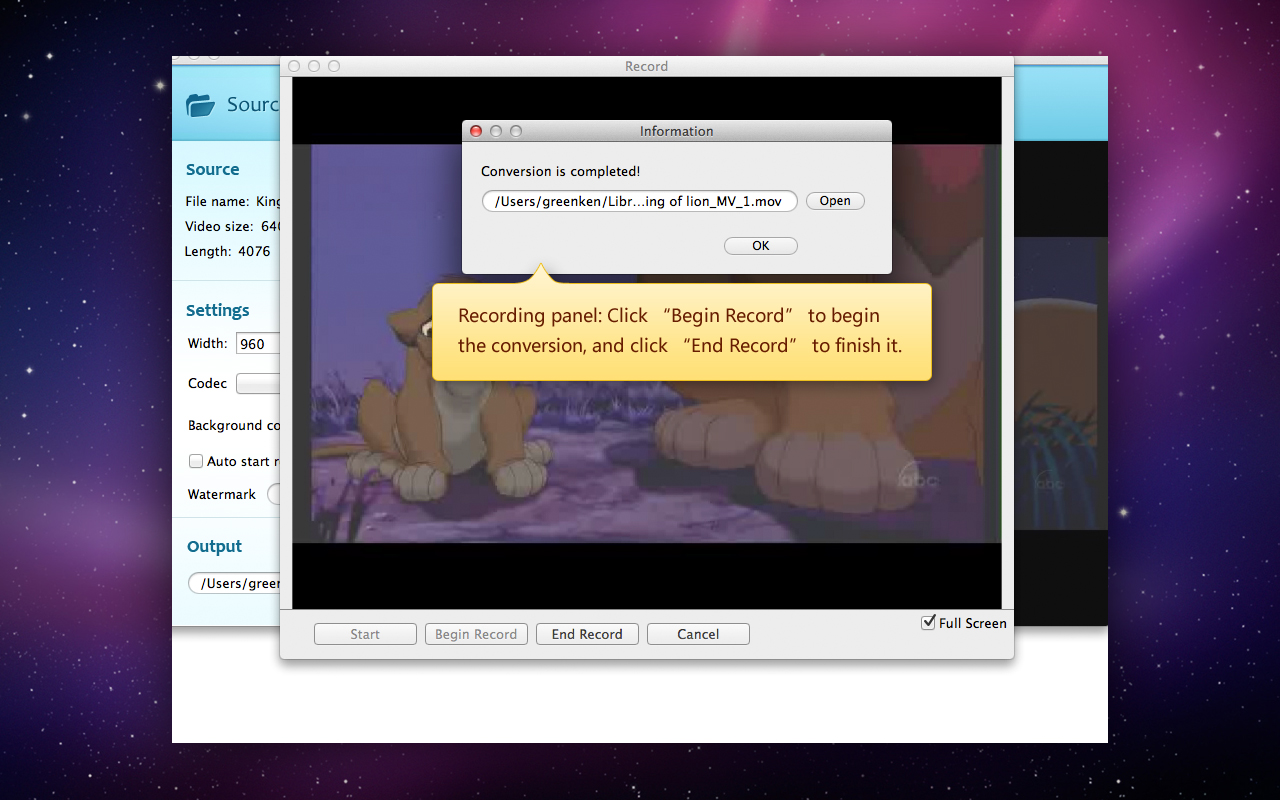1280x800 pixels.
Task: Close the Information dialog with red button
Action: (x=476, y=131)
